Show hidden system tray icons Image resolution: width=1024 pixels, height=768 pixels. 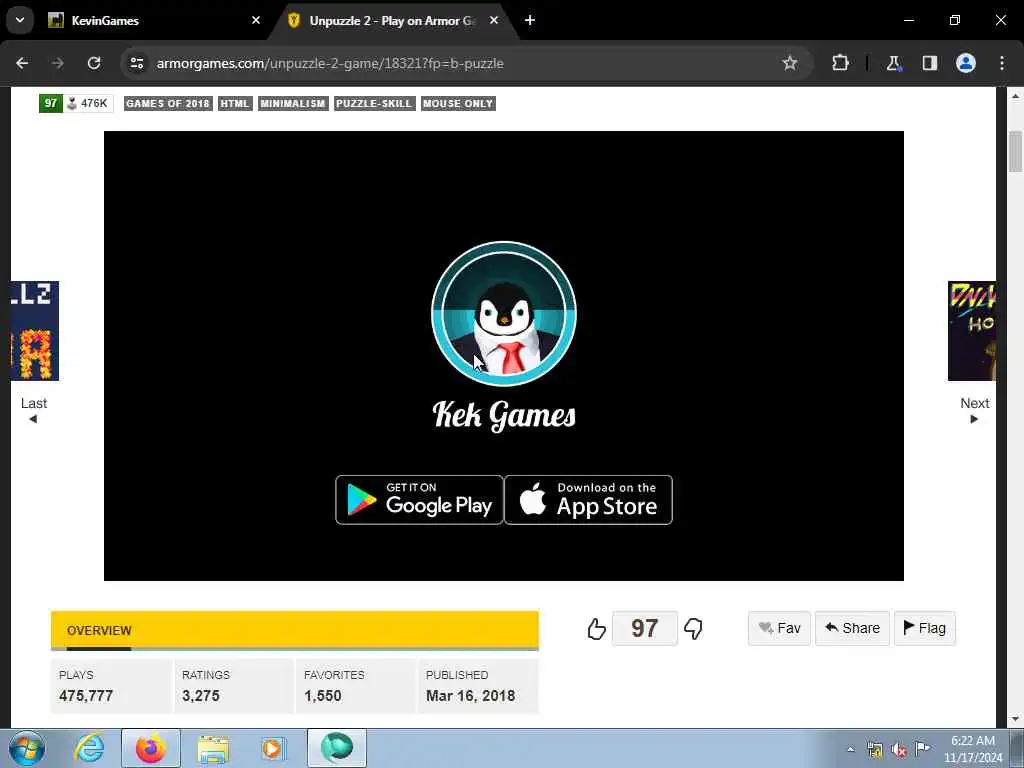tap(850, 750)
